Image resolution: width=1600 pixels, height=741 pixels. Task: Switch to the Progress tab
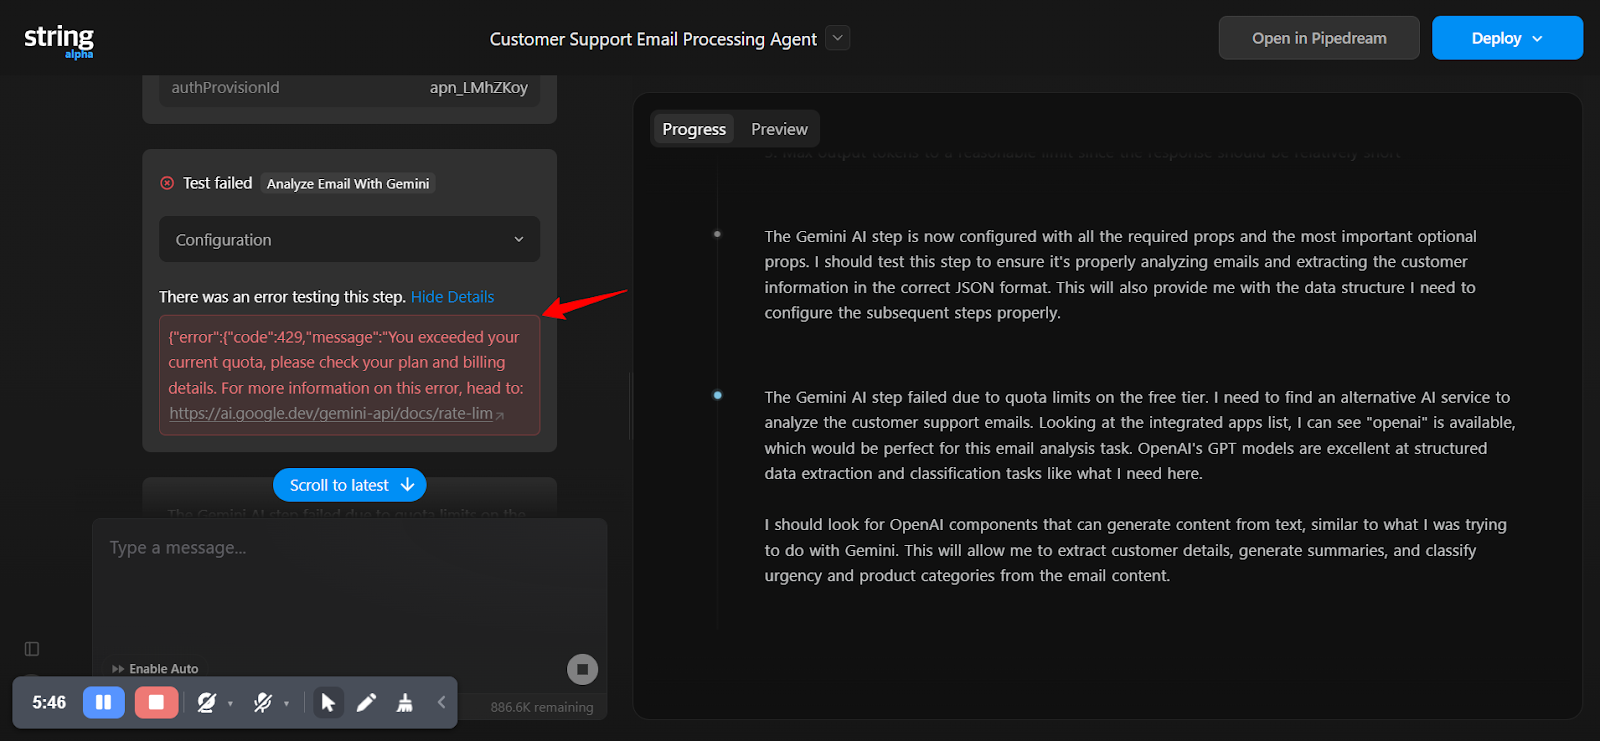point(694,129)
